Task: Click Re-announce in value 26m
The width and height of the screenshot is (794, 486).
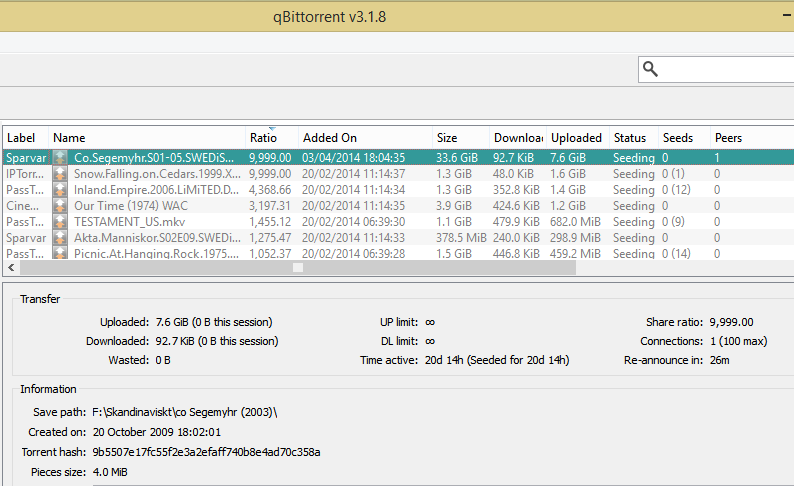Action: (x=720, y=360)
